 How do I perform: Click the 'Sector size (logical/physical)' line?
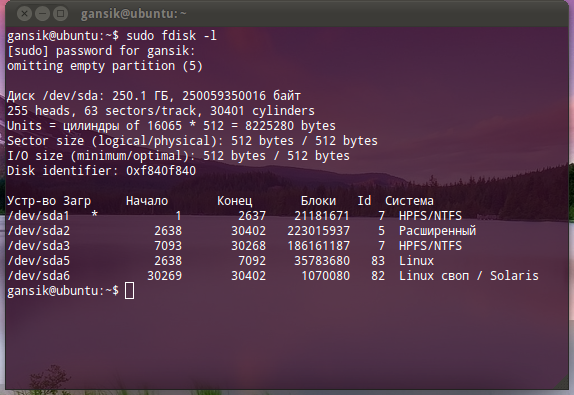pos(192,141)
